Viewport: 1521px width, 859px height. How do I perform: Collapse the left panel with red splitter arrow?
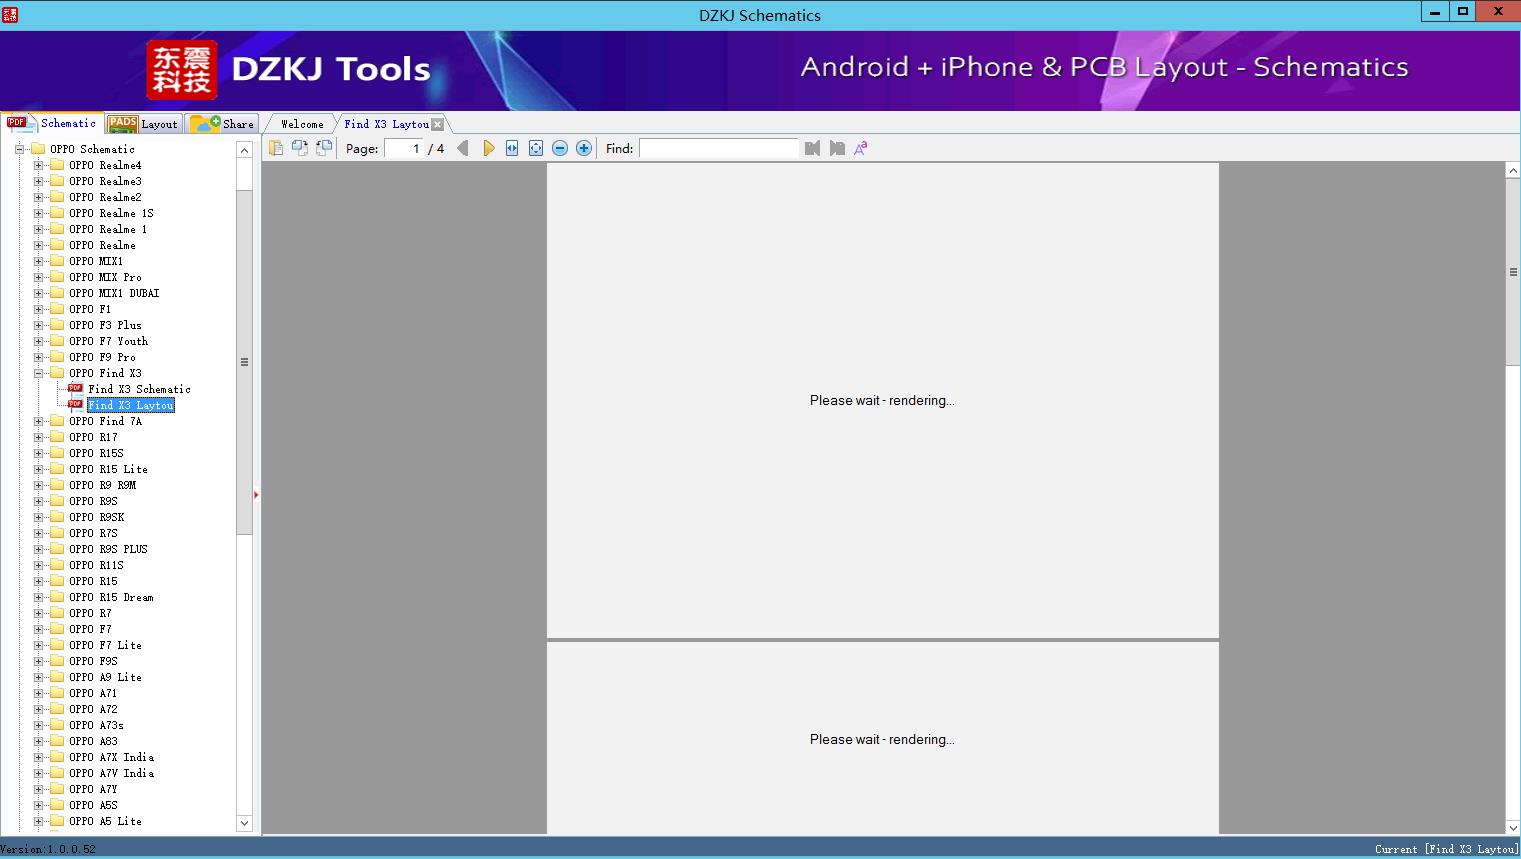tap(256, 495)
